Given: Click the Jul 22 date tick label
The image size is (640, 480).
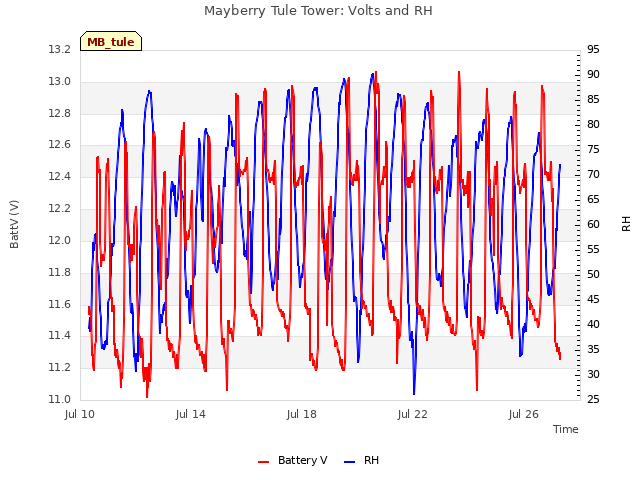Looking at the screenshot, I should [413, 414].
